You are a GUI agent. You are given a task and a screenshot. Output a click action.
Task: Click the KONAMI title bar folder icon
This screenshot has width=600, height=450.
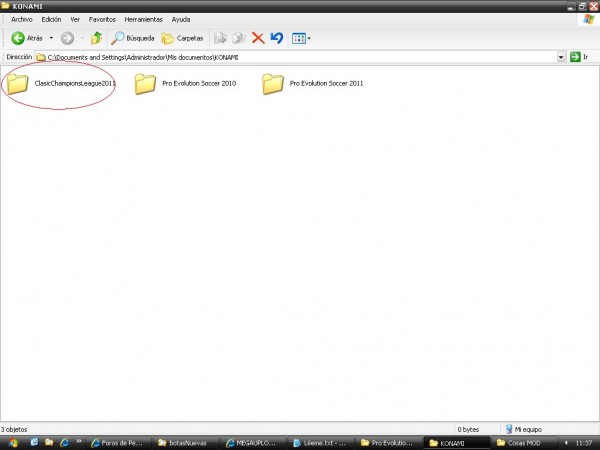coord(5,6)
